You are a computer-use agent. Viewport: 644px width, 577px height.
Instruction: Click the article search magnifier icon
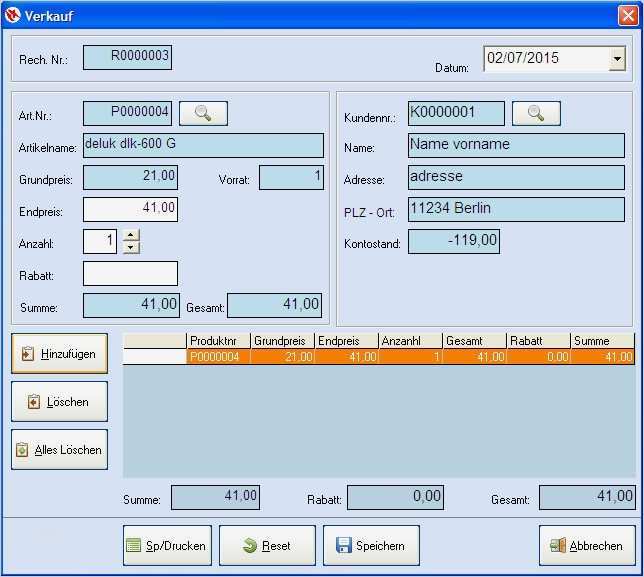point(203,113)
